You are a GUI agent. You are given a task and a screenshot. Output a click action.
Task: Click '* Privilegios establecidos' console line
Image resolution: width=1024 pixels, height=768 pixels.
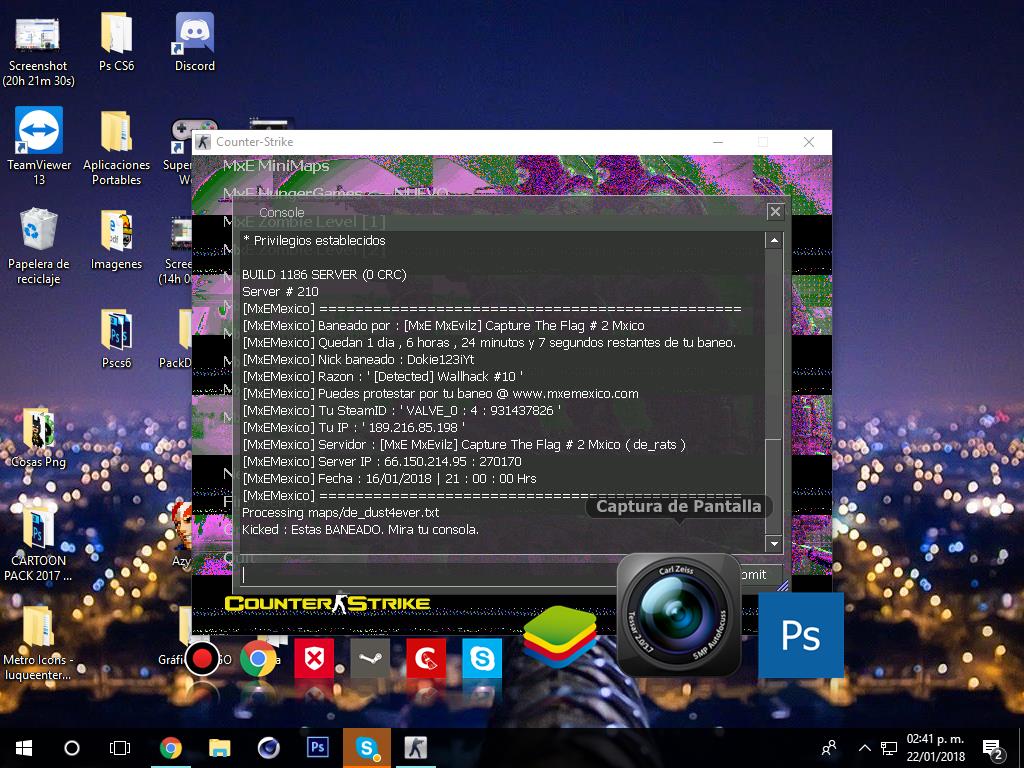313,240
